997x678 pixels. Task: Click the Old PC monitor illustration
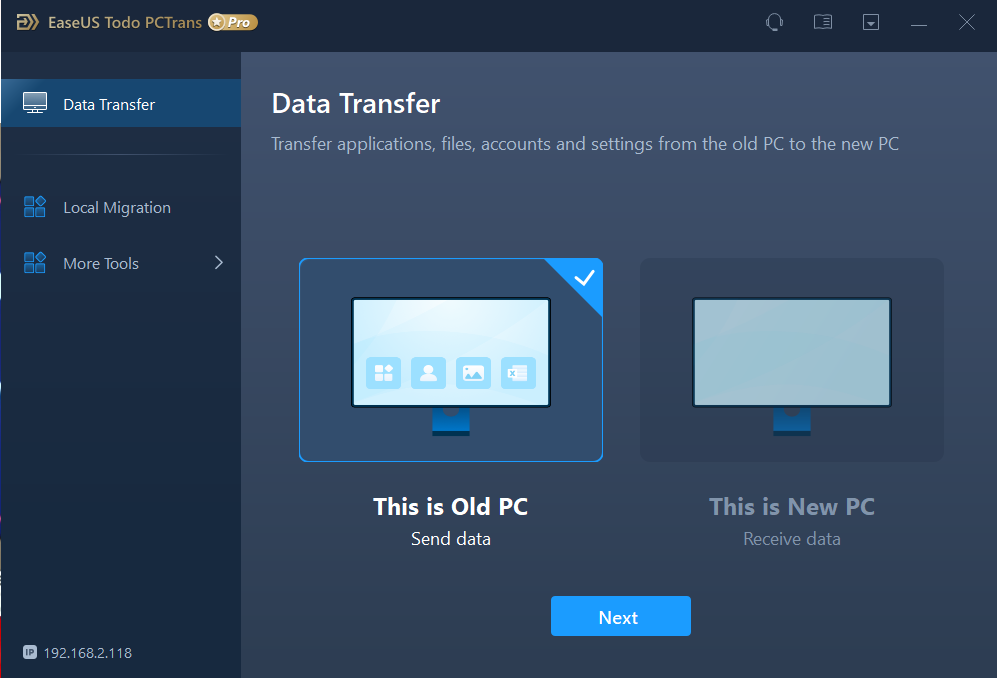(451, 366)
